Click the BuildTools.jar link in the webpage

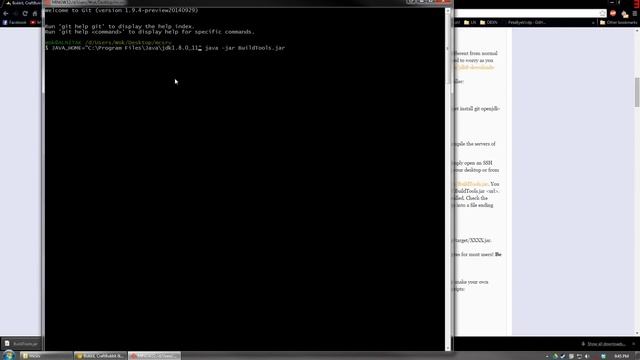[x=471, y=184]
